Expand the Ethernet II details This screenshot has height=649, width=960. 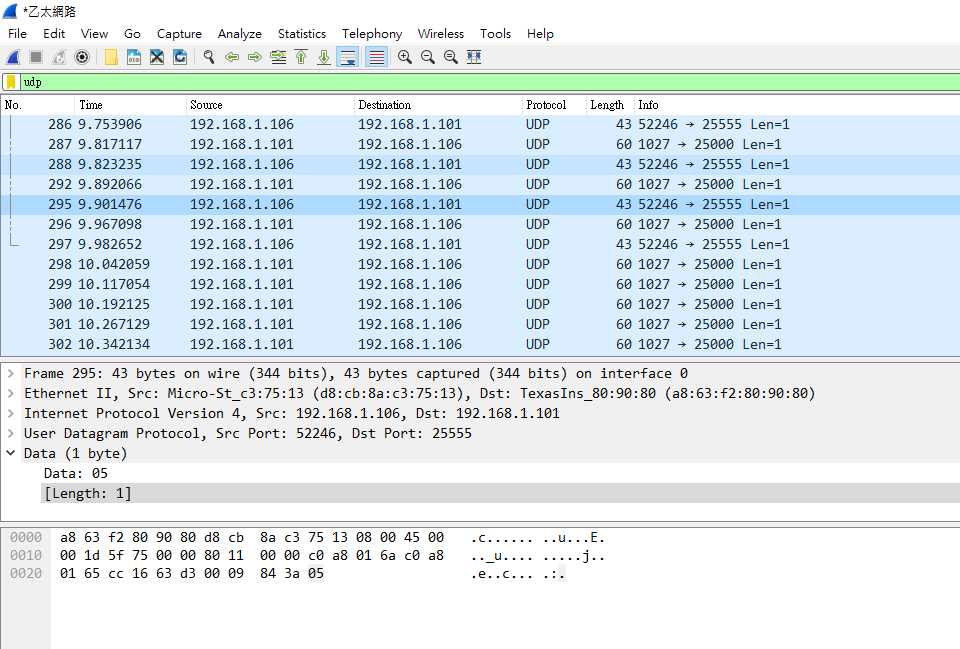point(10,393)
